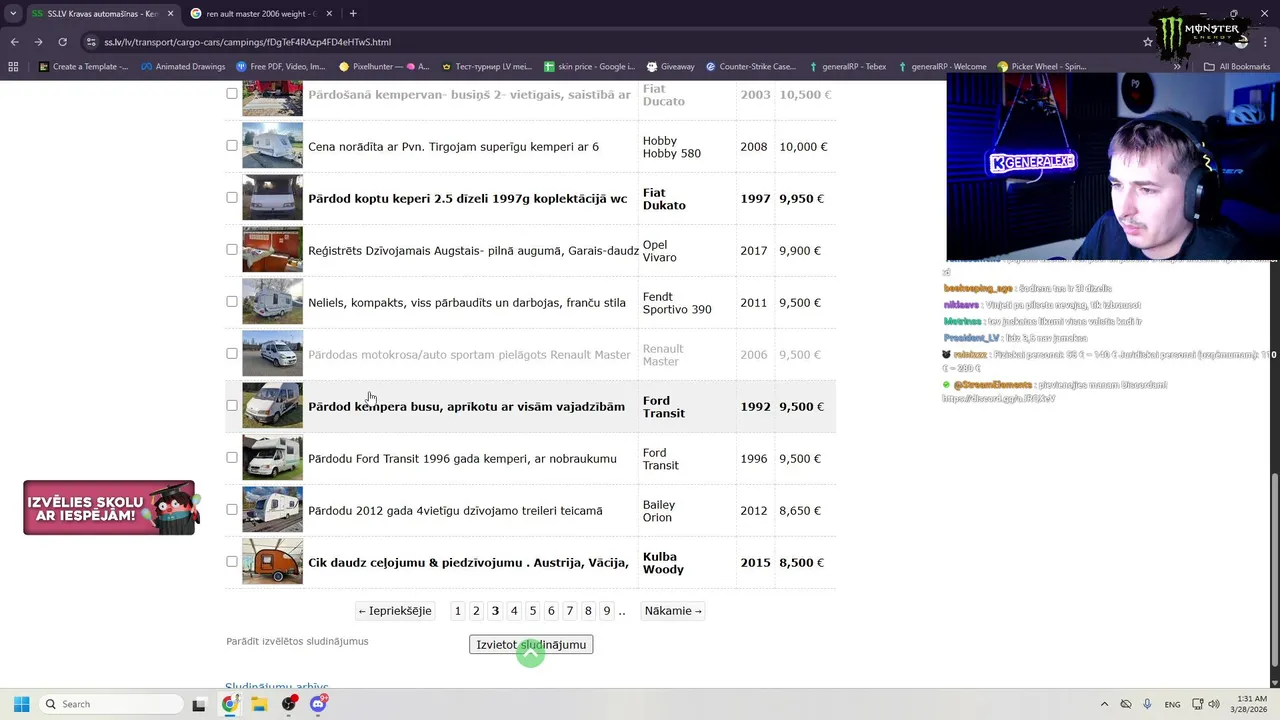Tick the checkbox for Hobby 580 listing
The image size is (1280, 720).
tap(232, 145)
